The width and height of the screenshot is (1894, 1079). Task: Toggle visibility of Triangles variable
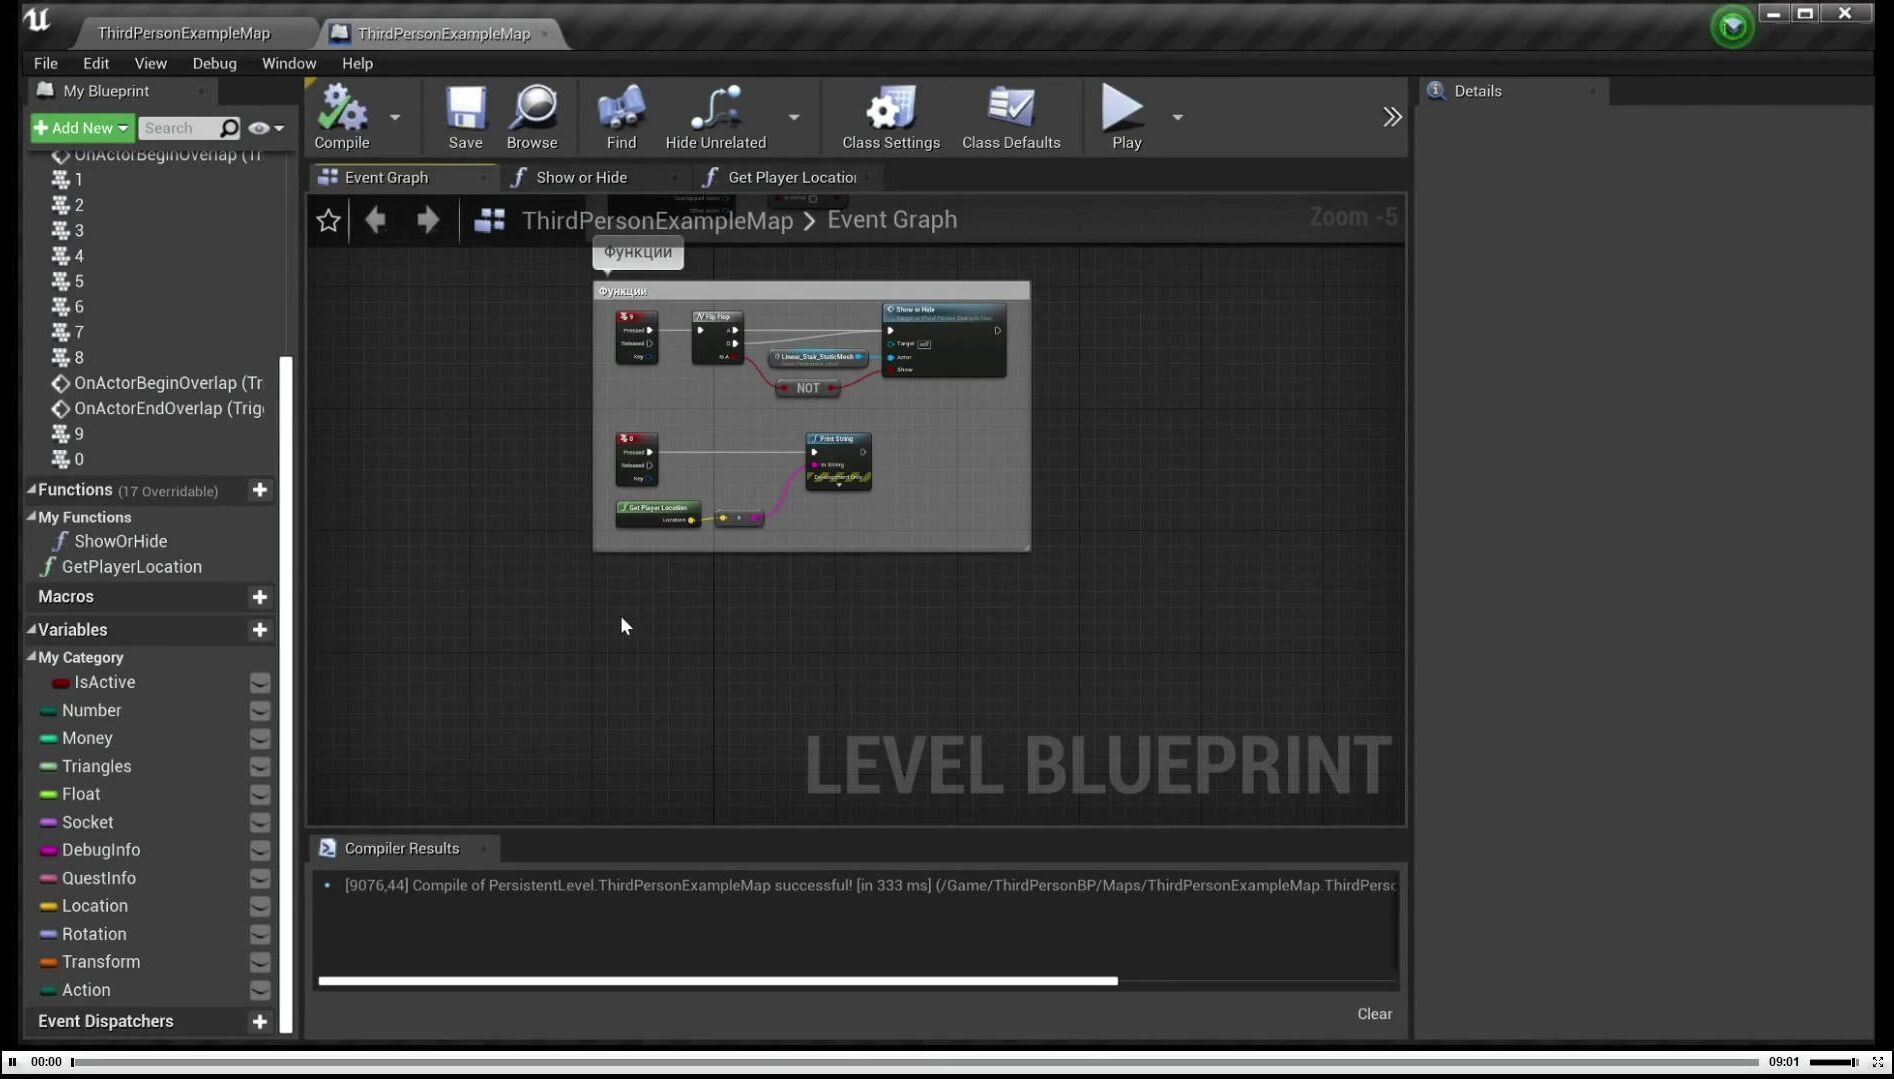click(x=260, y=766)
